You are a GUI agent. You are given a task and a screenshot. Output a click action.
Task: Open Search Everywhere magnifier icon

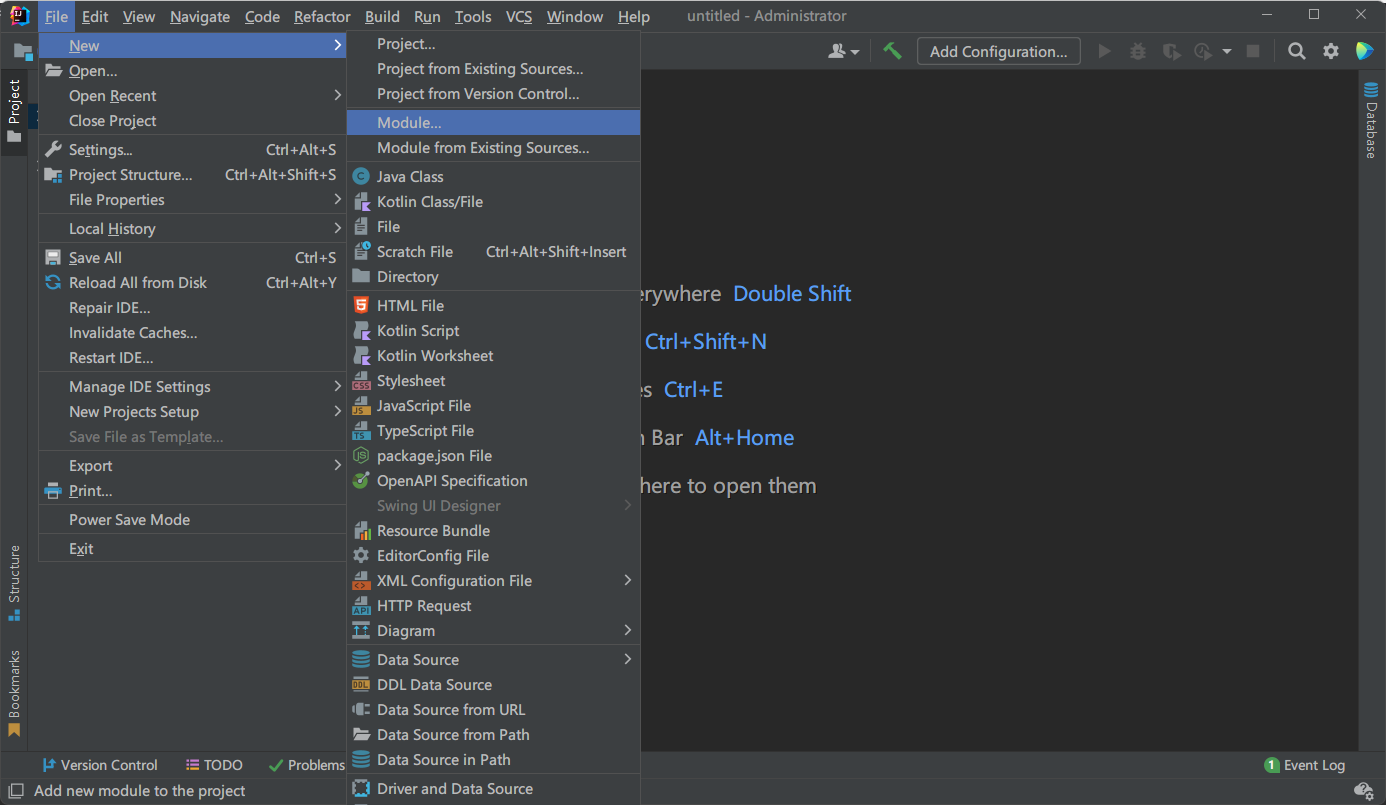point(1296,51)
